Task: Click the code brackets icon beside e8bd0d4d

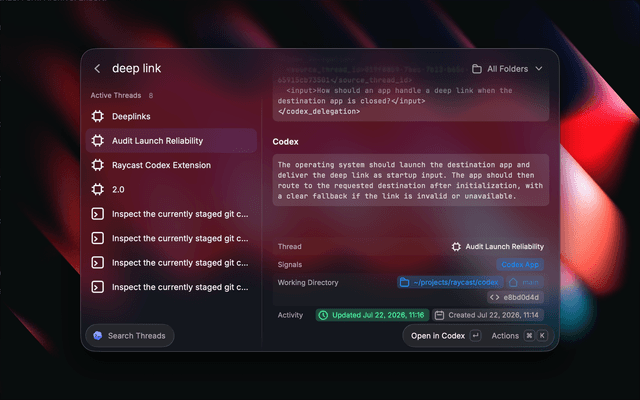Action: 495,297
